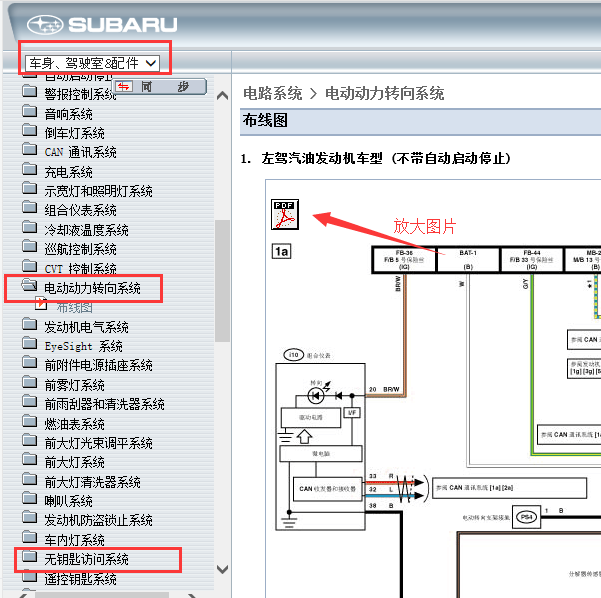601x598 pixels.
Task: Expand 巡航控制系统 tree entry
Action: (80, 249)
